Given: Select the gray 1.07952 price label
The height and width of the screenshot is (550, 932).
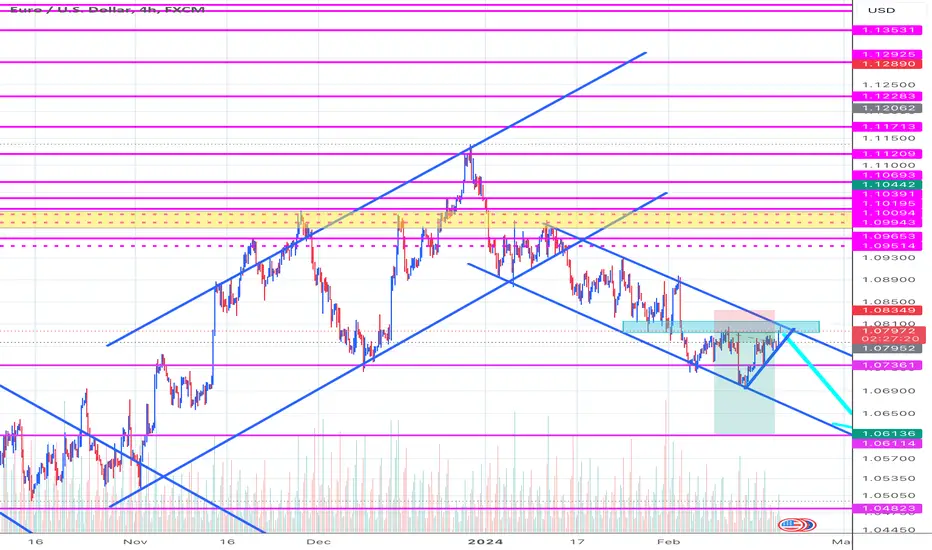Looking at the screenshot, I should [x=887, y=348].
